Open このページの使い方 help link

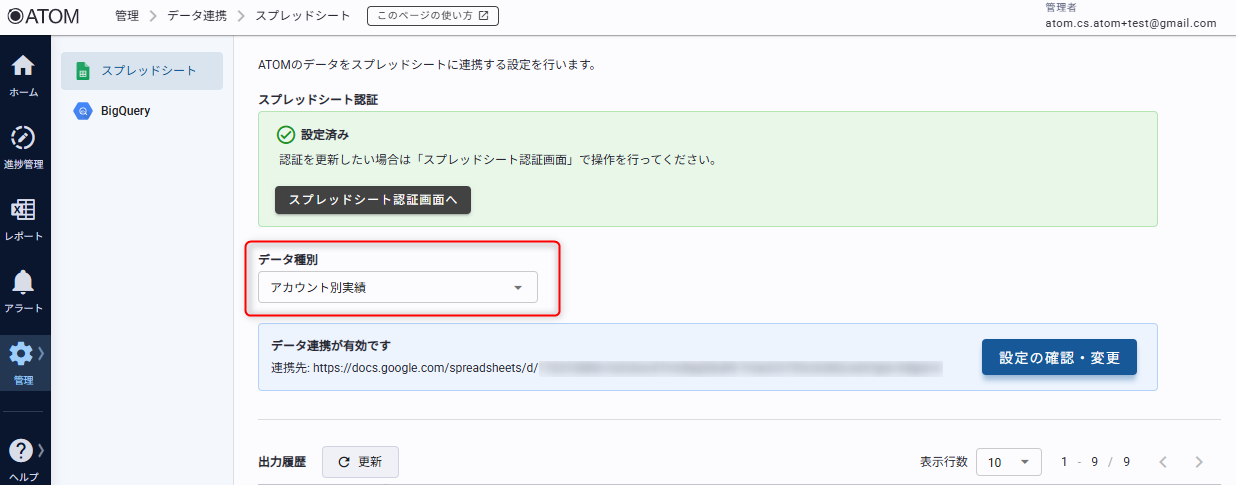pos(432,16)
